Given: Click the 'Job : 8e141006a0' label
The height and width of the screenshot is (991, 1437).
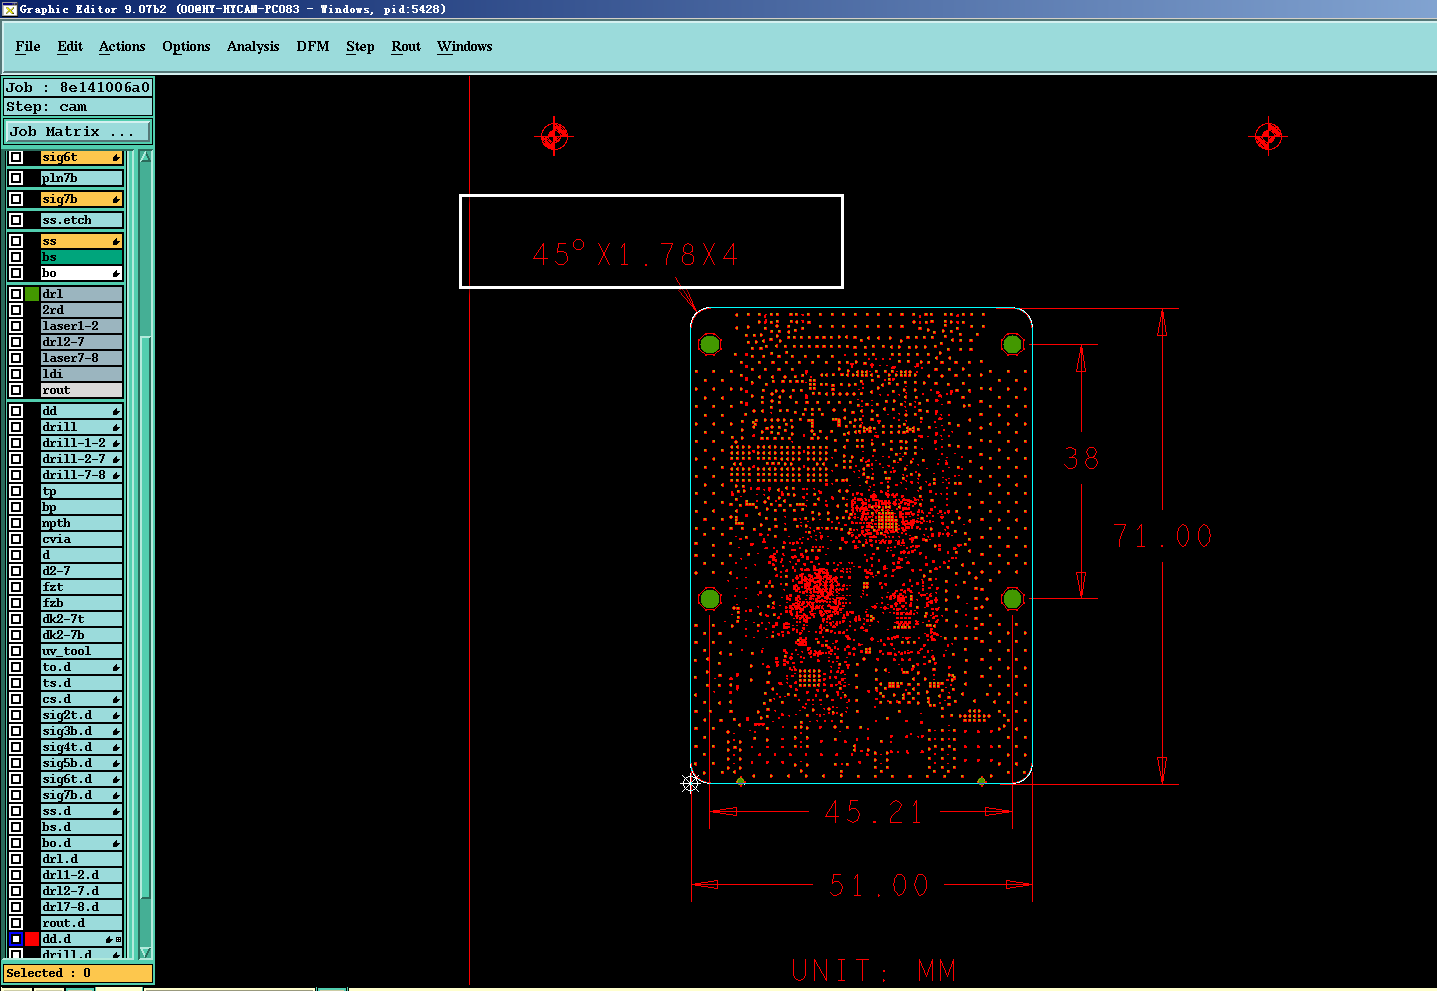Looking at the screenshot, I should [x=78, y=87].
